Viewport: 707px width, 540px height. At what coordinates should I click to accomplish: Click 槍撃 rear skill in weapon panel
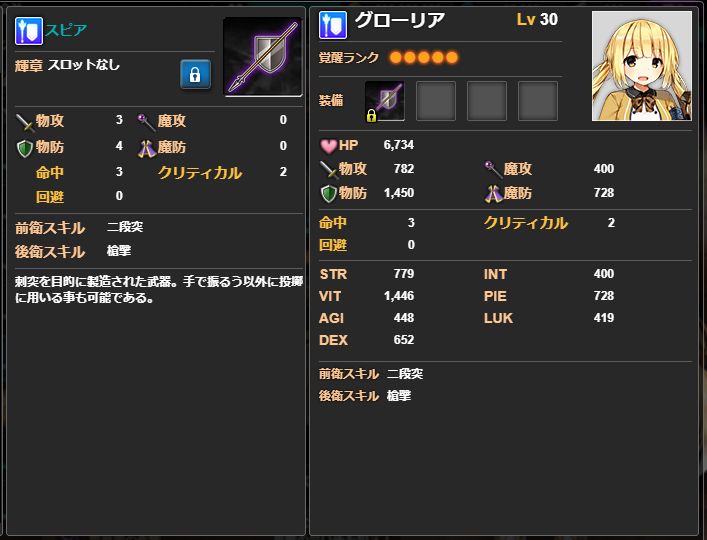click(119, 251)
